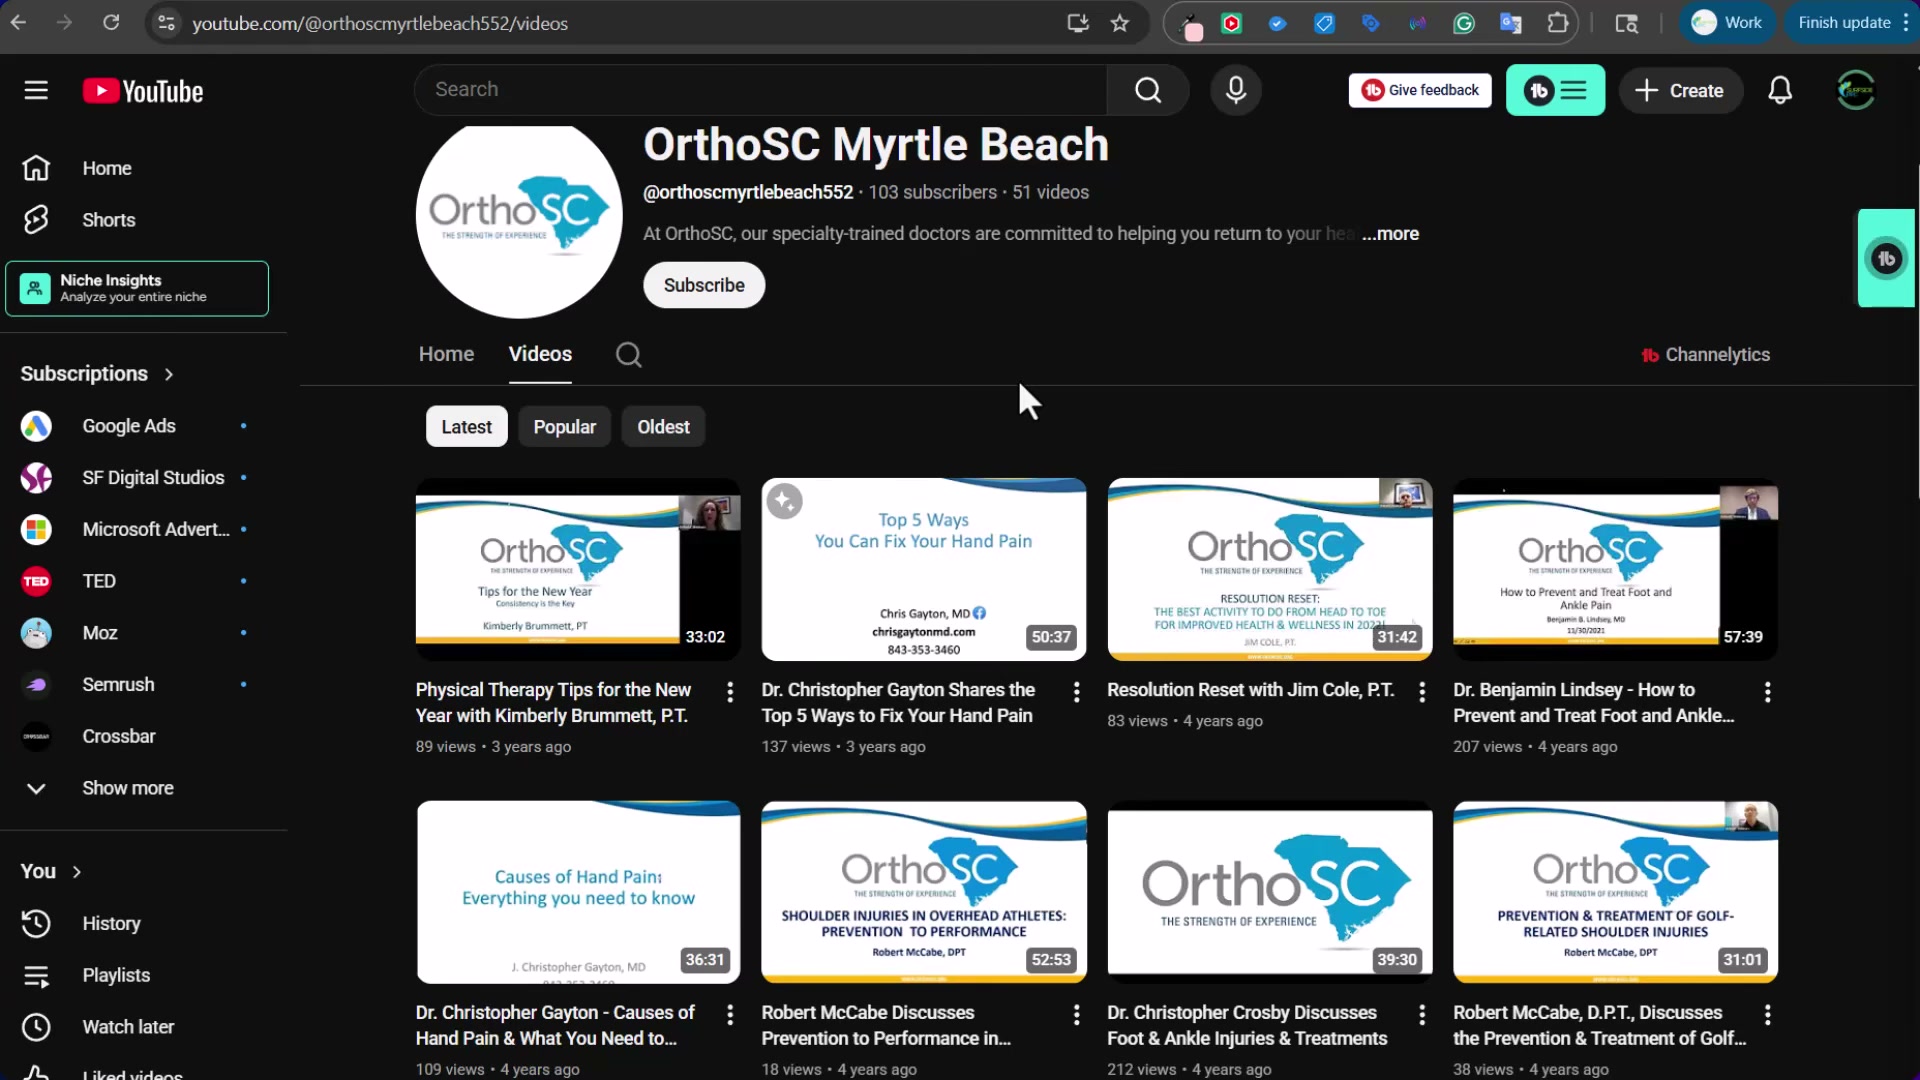Subscribe to OrthoSC Myrtle Beach
This screenshot has height=1080, width=1920.
[x=704, y=285]
